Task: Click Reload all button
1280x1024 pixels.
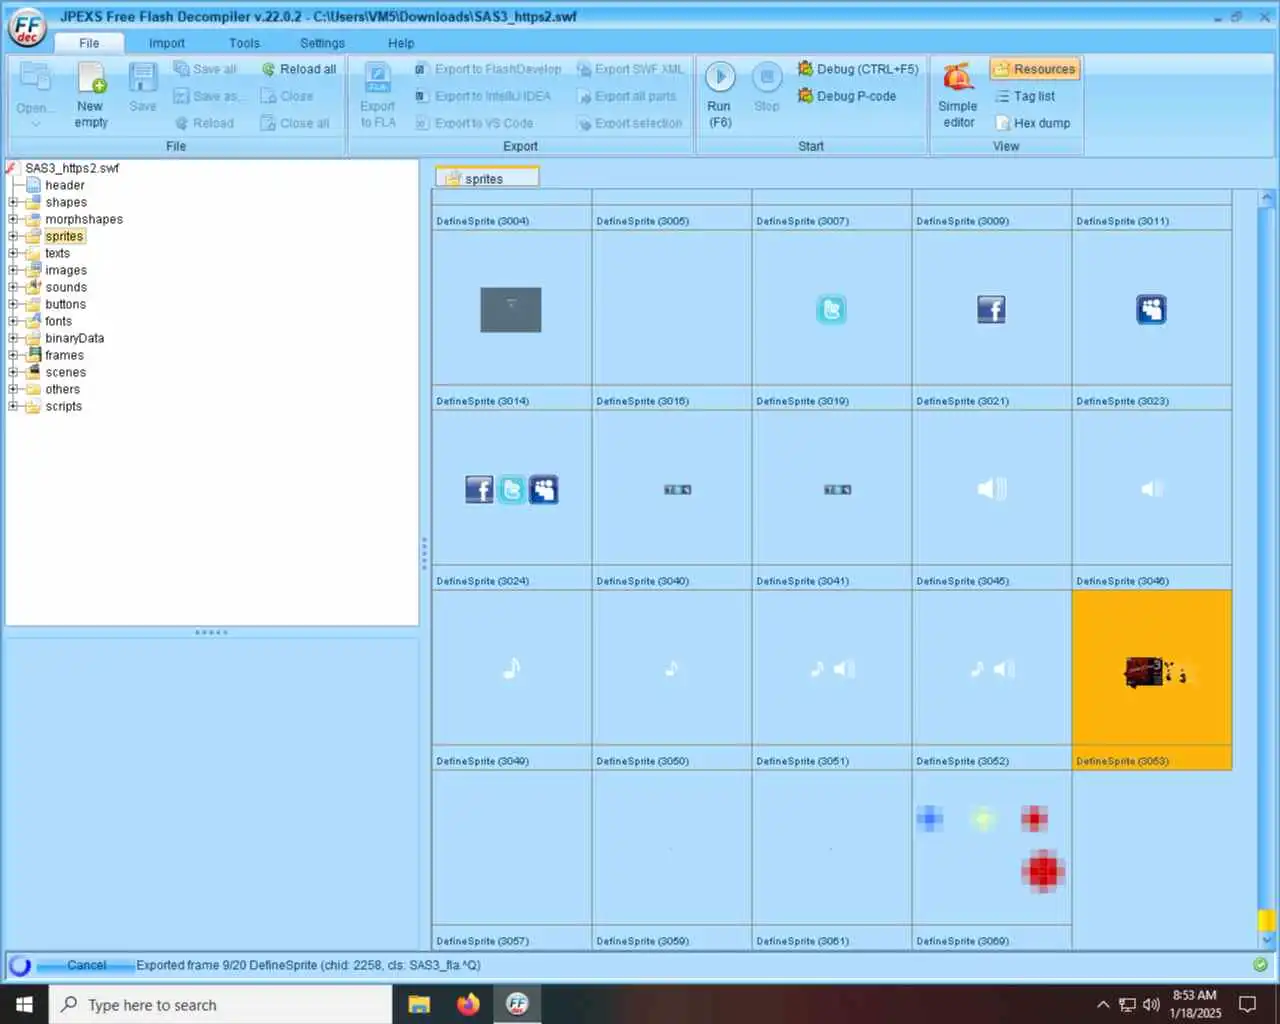Action: (298, 69)
